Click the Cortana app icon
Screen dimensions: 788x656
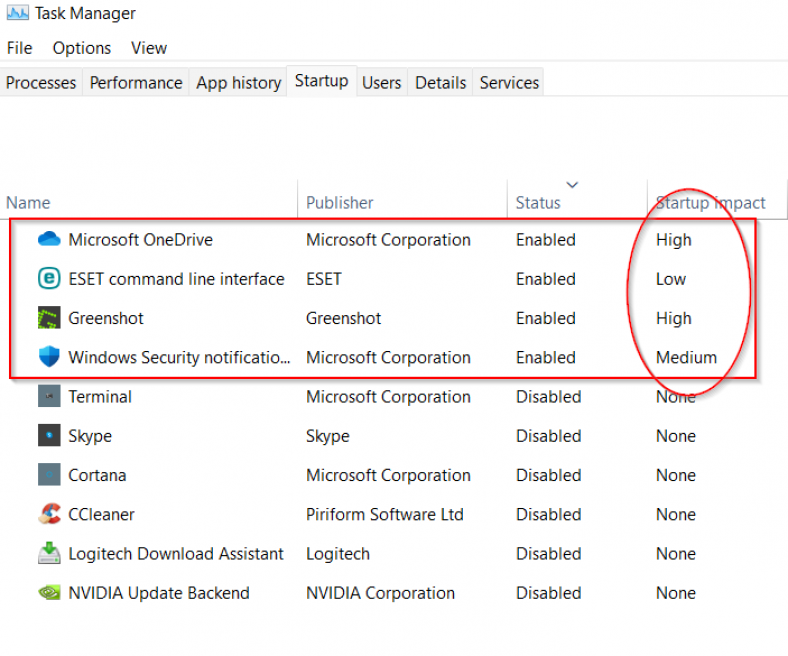click(x=49, y=475)
